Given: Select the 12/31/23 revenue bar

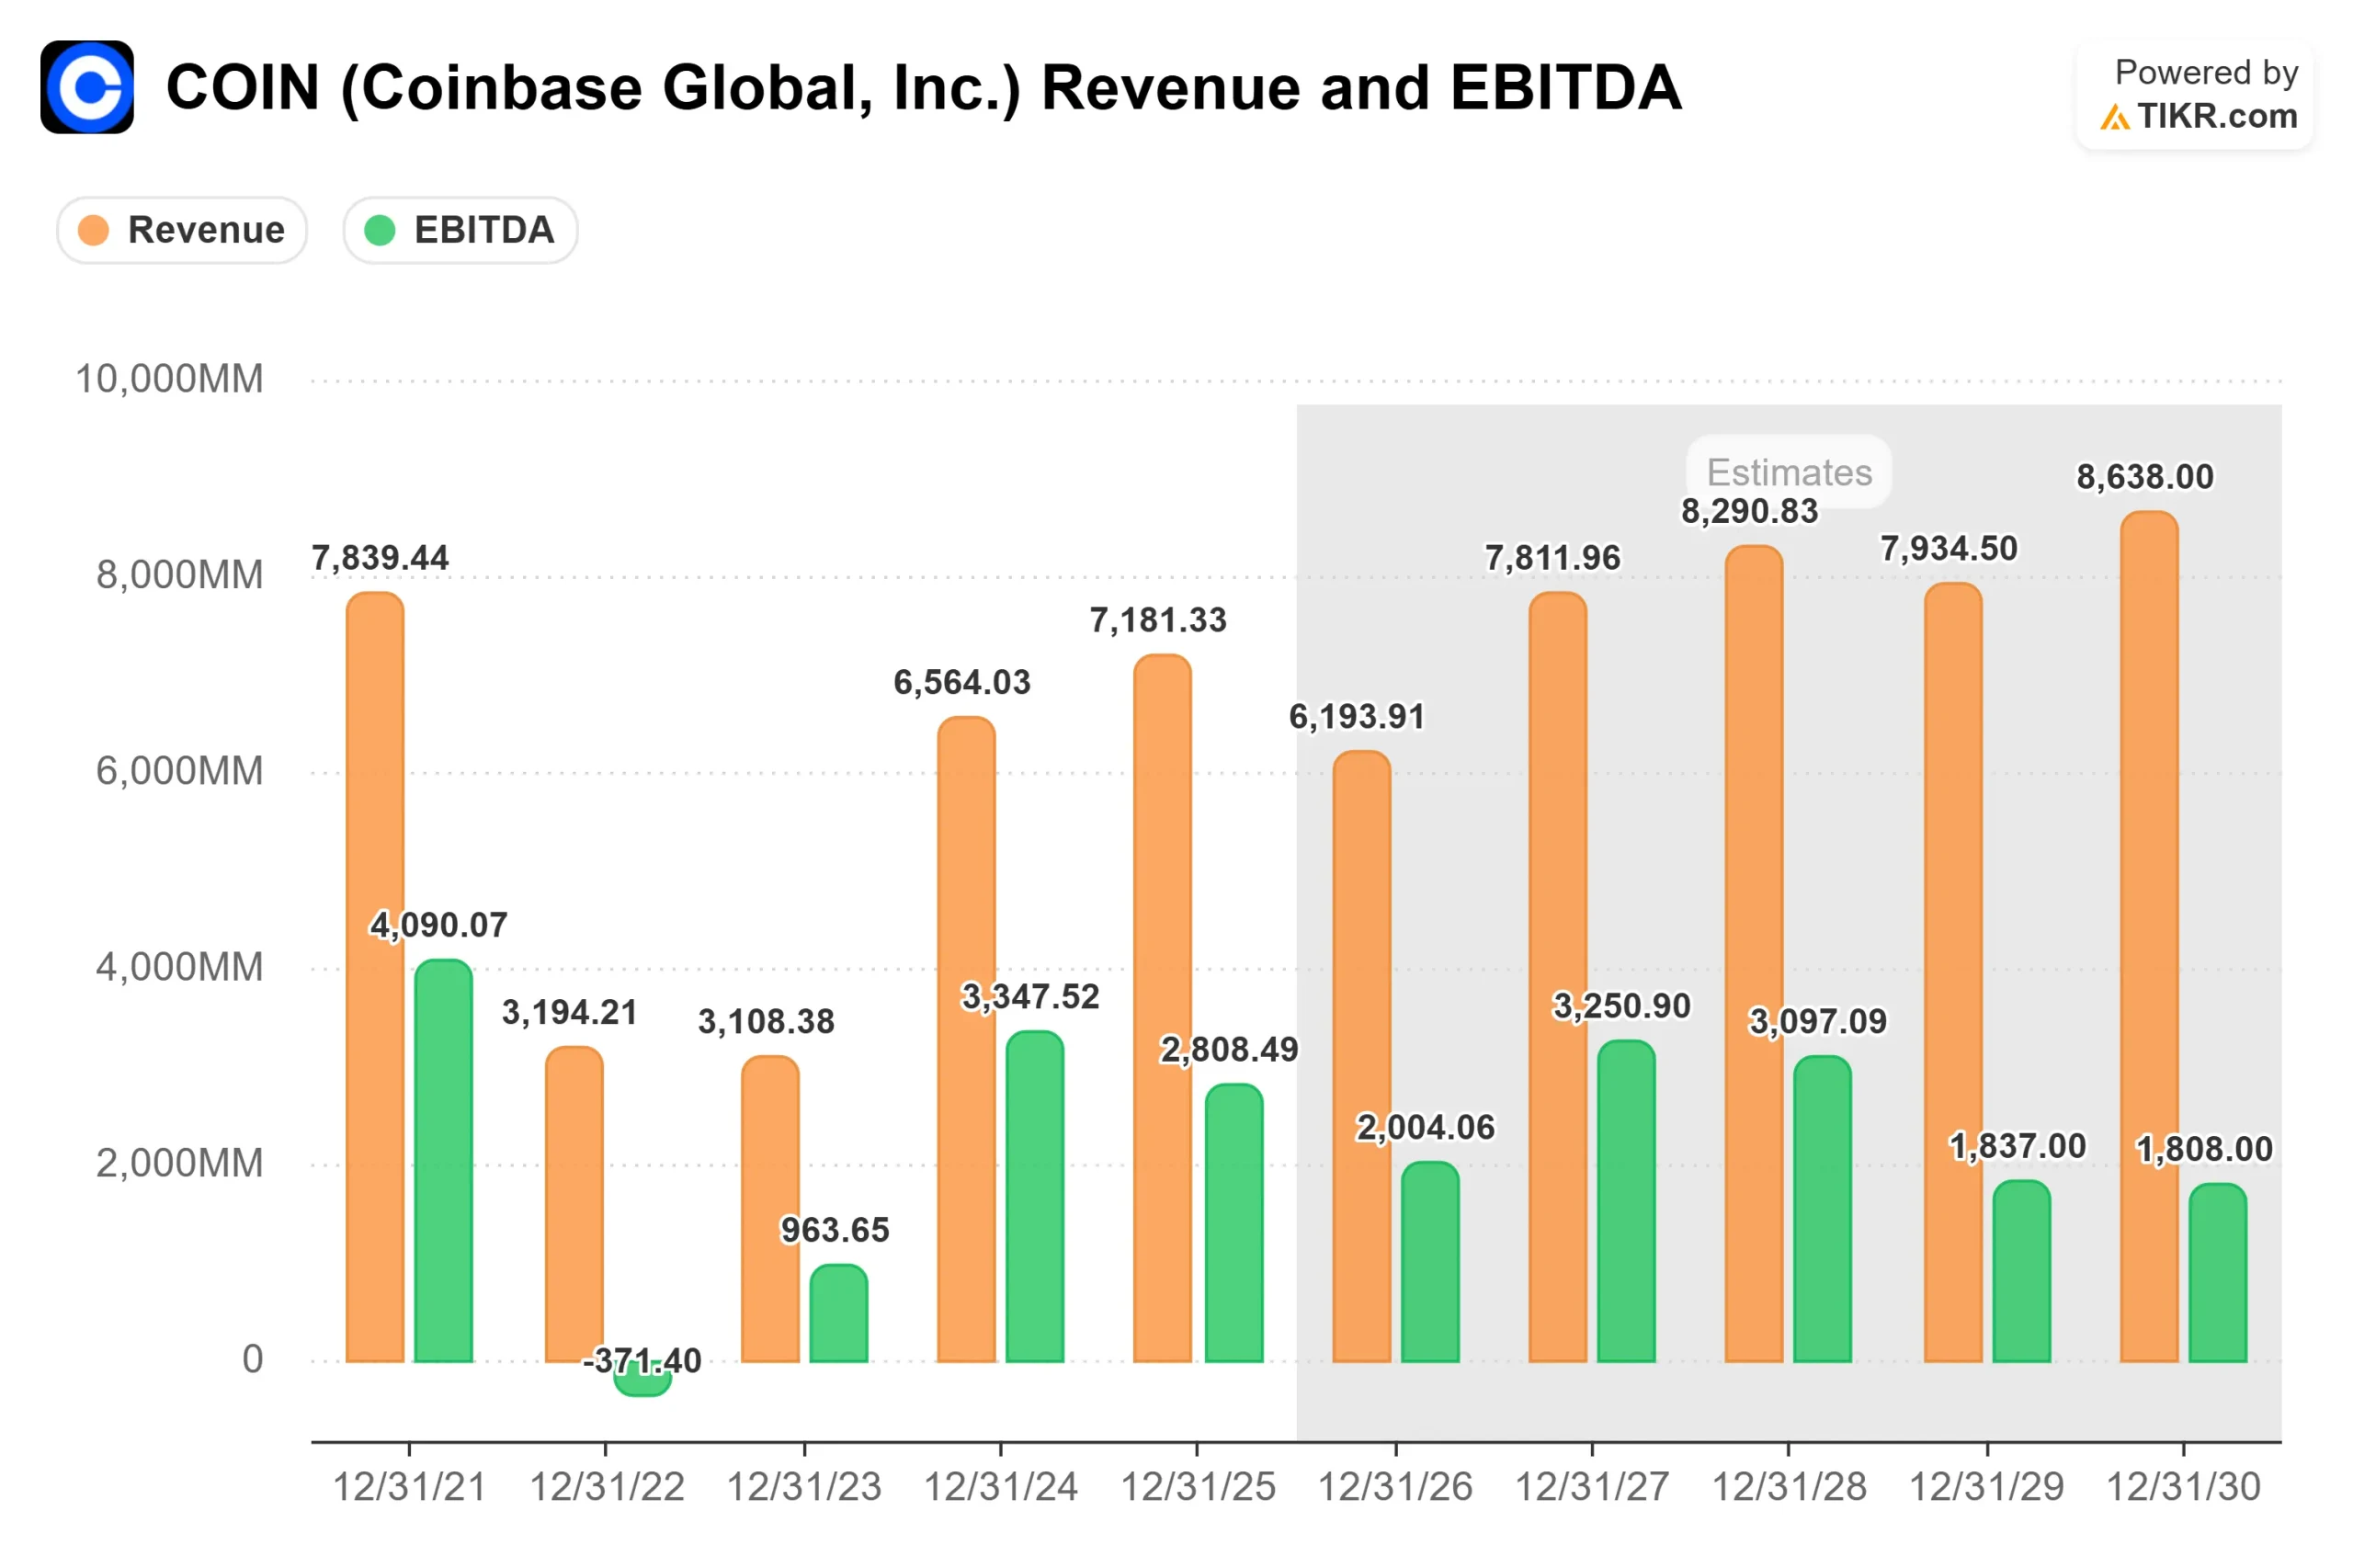Looking at the screenshot, I should [770, 1209].
